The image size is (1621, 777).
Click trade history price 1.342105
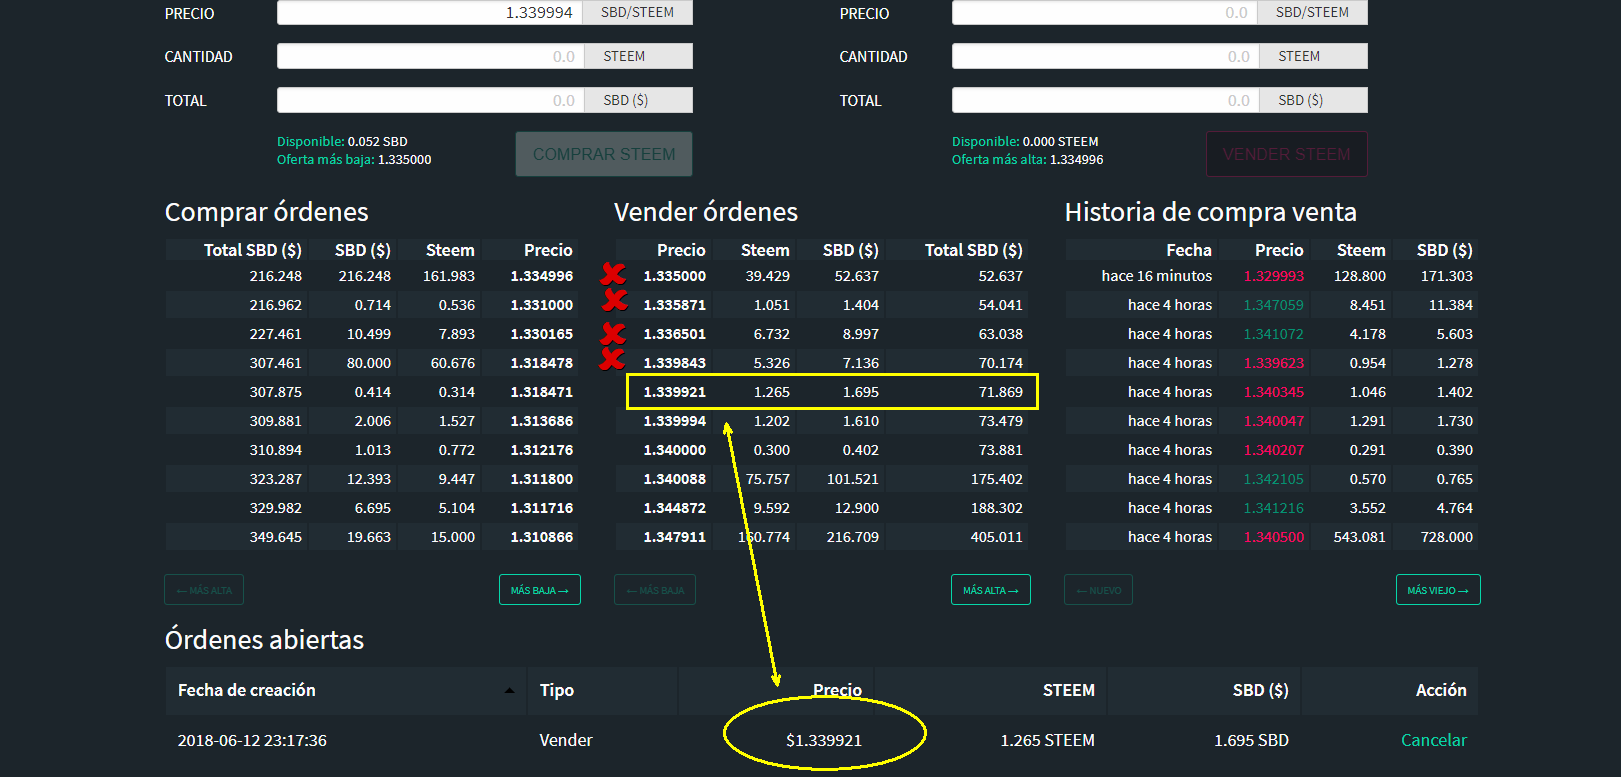click(x=1274, y=480)
